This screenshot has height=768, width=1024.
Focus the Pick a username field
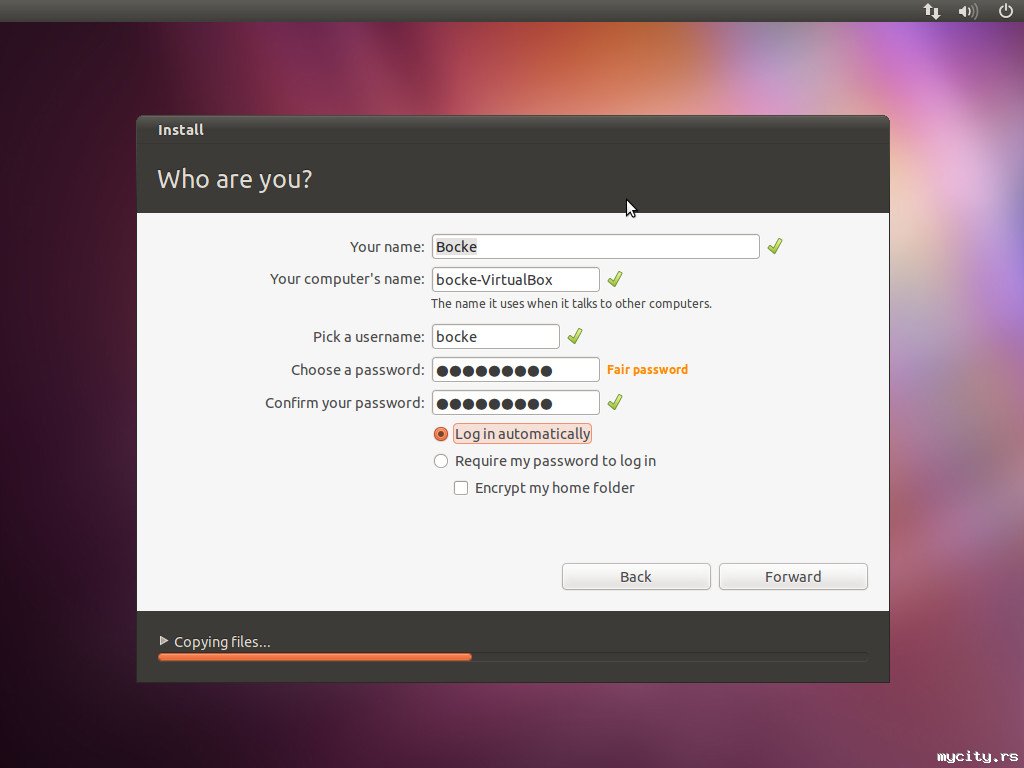point(496,336)
